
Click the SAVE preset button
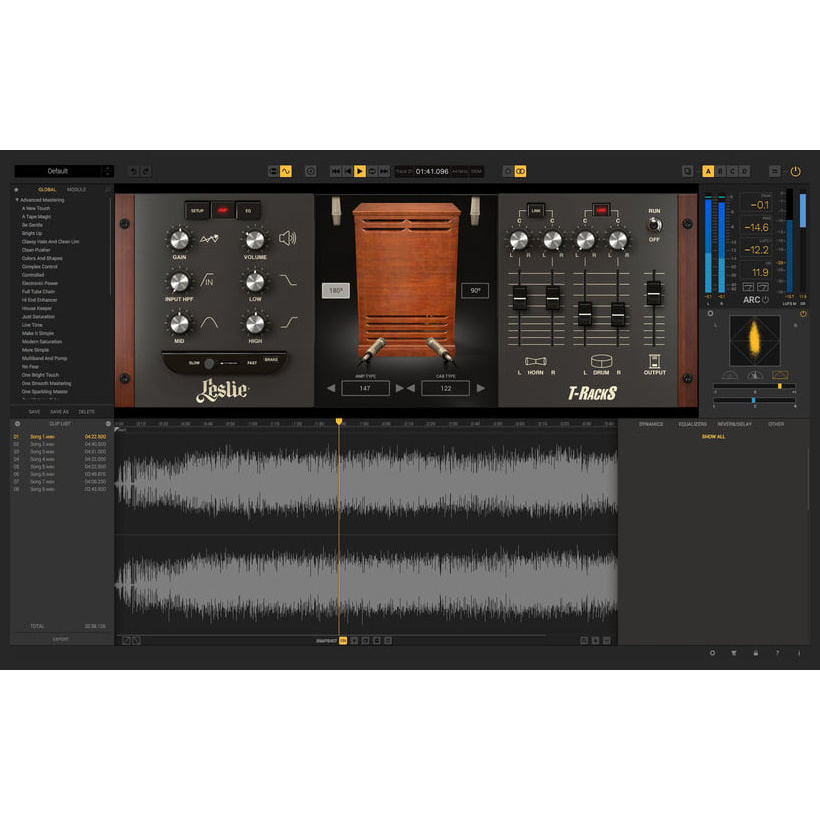coord(35,412)
